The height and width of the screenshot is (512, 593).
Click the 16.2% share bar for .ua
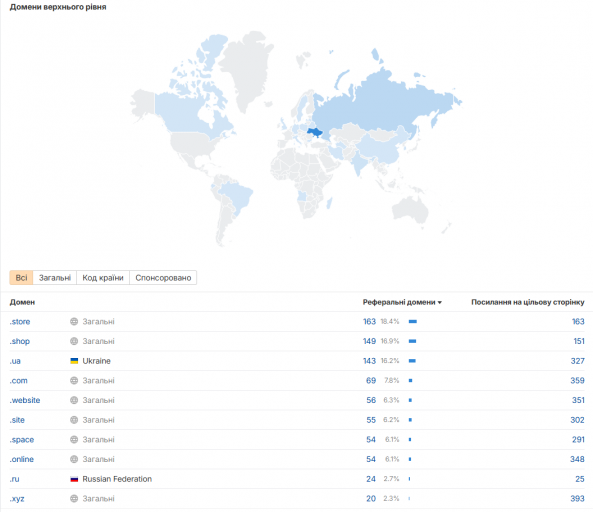tap(412, 361)
